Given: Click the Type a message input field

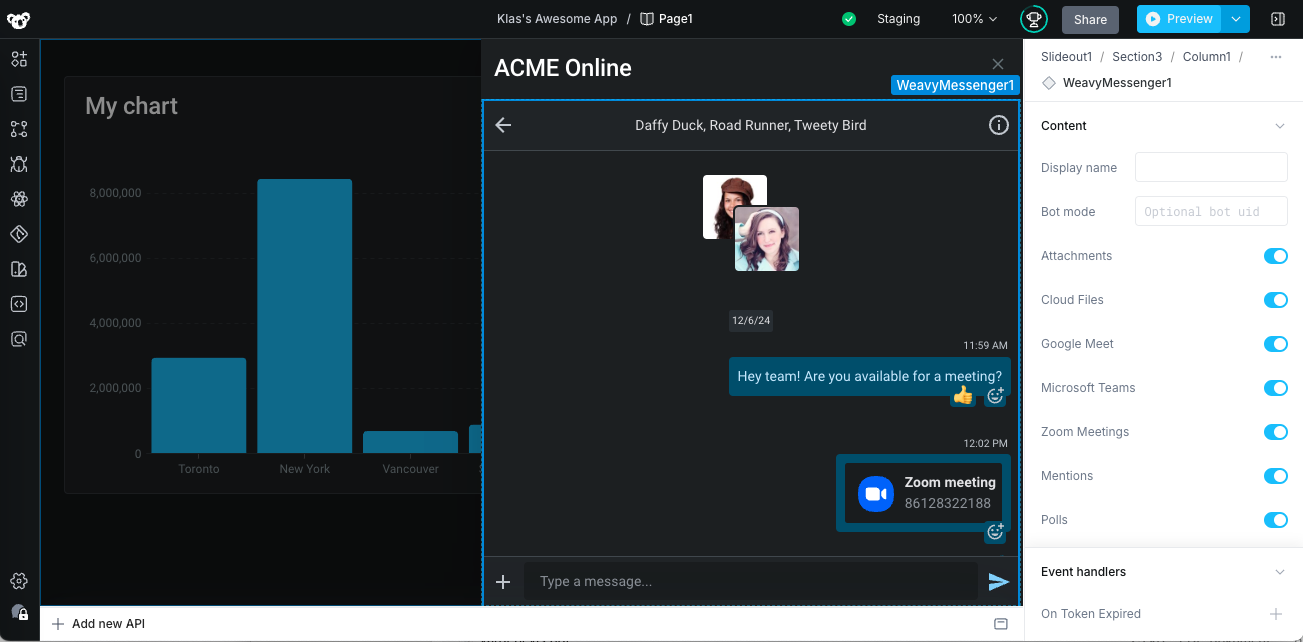Looking at the screenshot, I should point(750,581).
